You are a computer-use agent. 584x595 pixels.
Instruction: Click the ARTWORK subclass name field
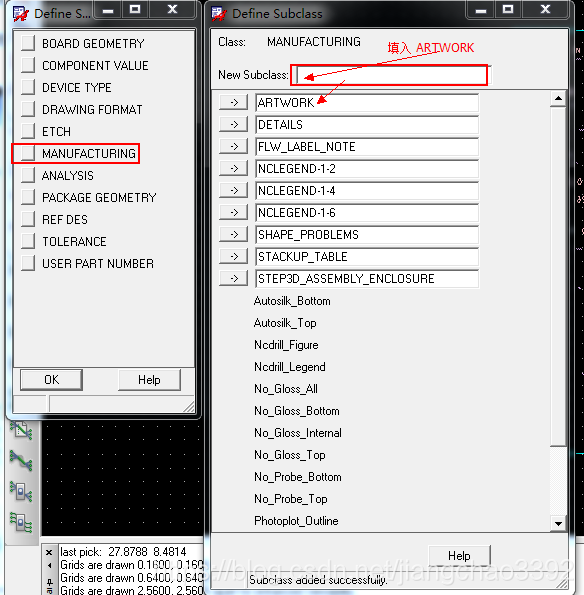pyautogui.click(x=367, y=102)
